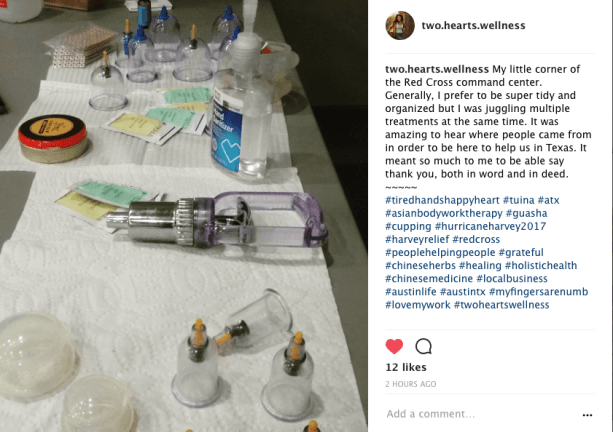The image size is (613, 432).
Task: Open the two.hearts.wellness profile avatar
Action: pos(400,25)
